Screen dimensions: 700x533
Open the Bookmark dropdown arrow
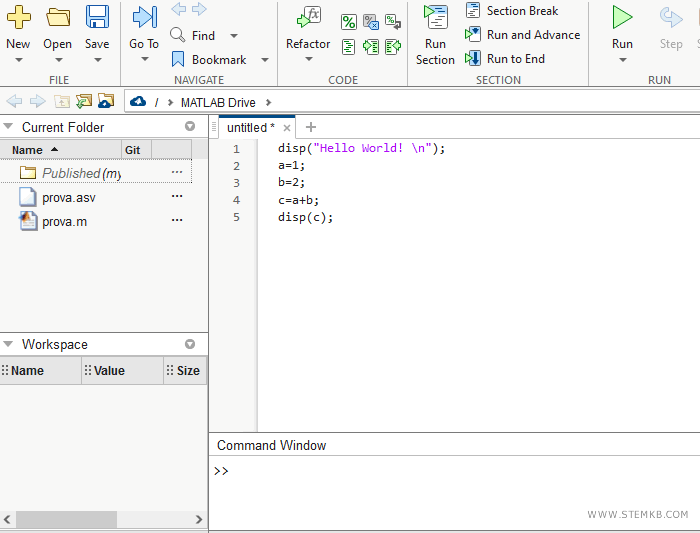tap(265, 60)
